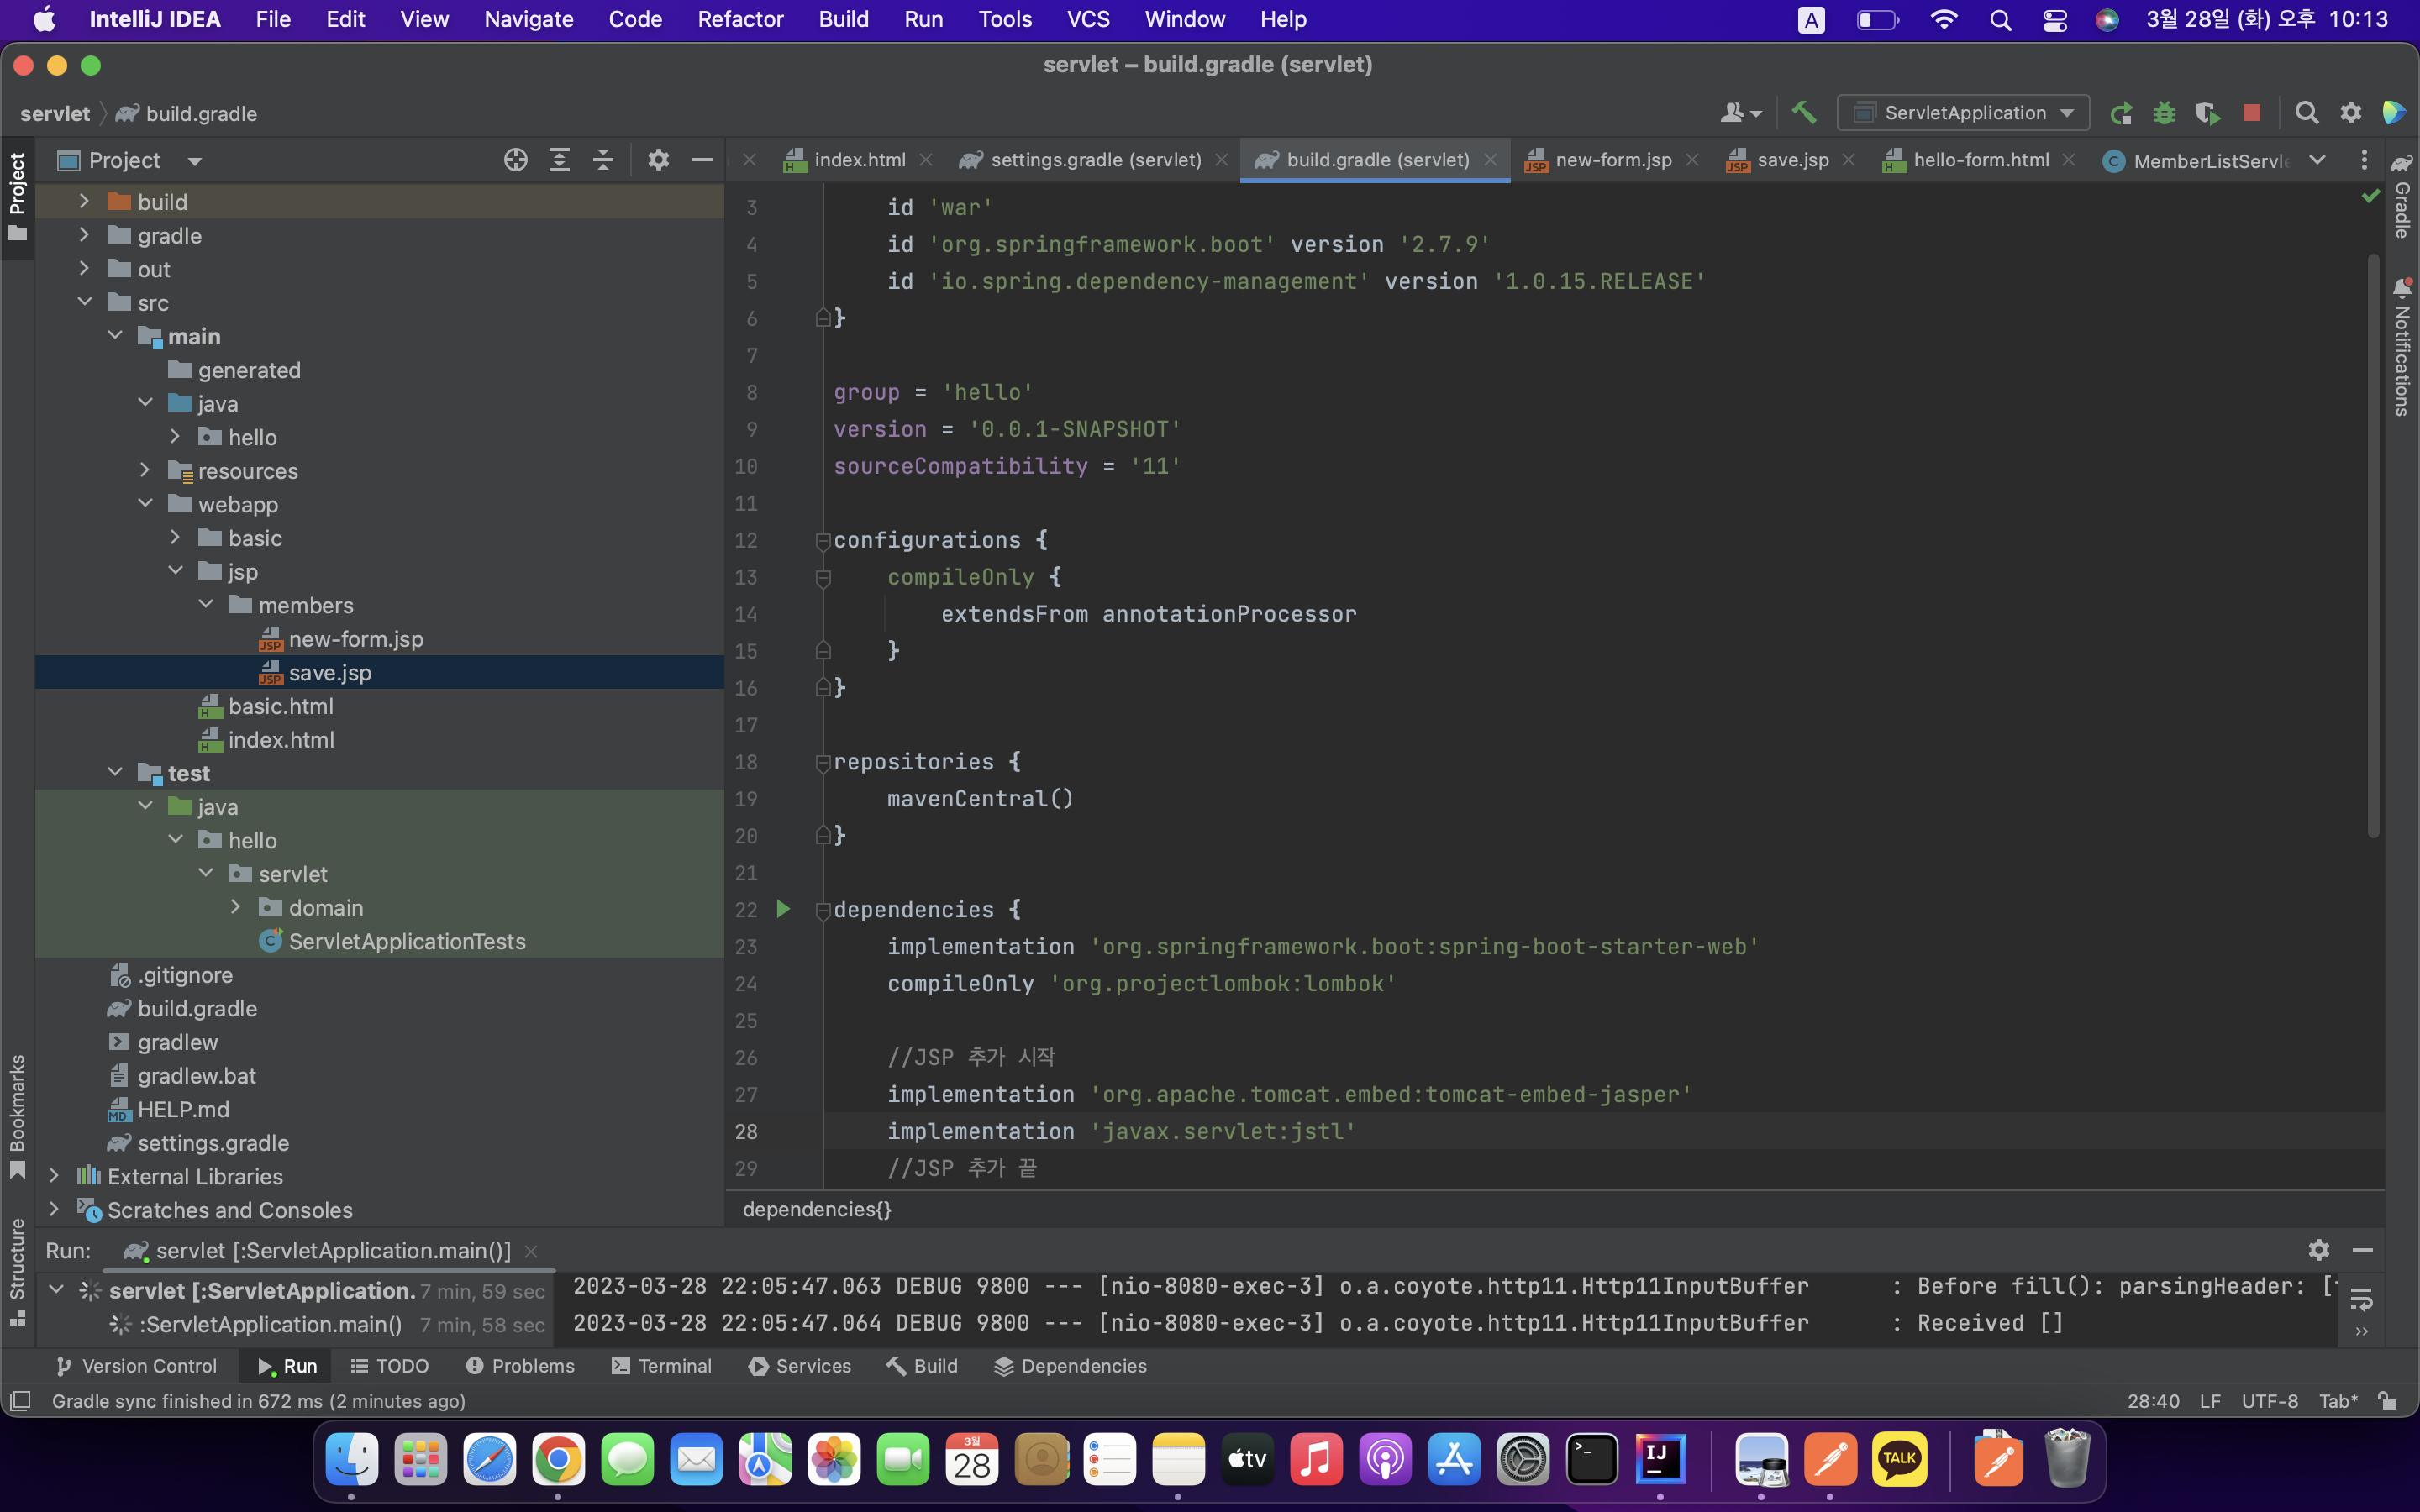Open the Services tool window
The width and height of the screenshot is (2420, 1512).
(799, 1366)
